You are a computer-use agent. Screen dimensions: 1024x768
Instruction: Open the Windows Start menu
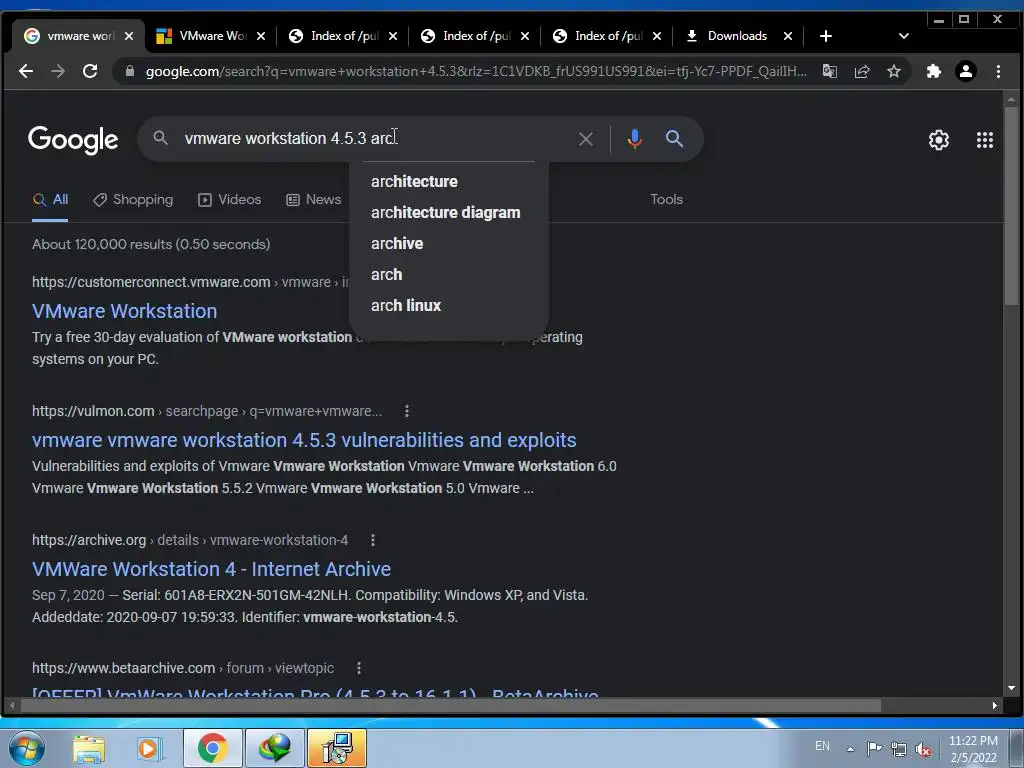click(25, 748)
